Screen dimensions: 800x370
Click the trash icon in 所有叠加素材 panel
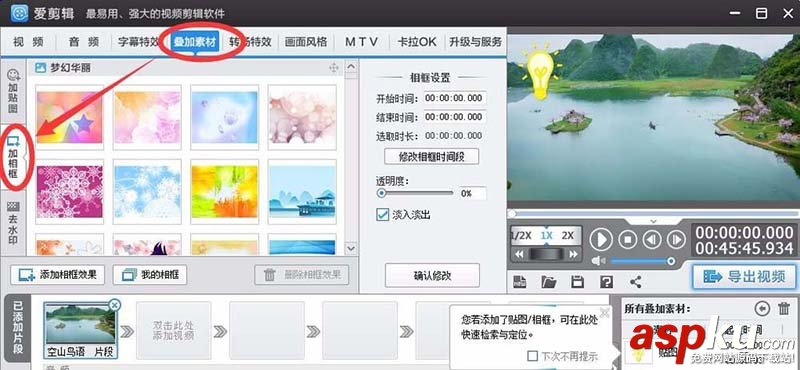pos(784,308)
